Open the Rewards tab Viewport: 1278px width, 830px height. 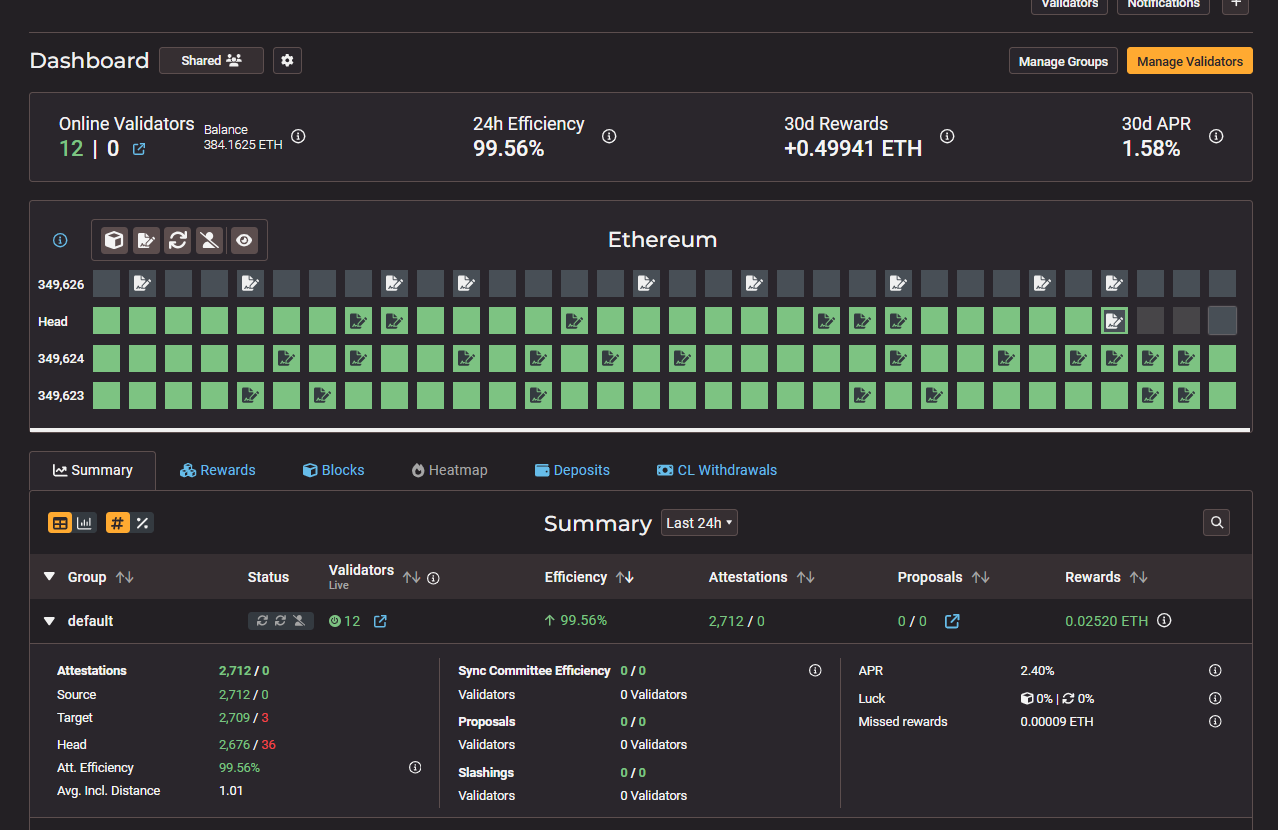click(x=217, y=470)
